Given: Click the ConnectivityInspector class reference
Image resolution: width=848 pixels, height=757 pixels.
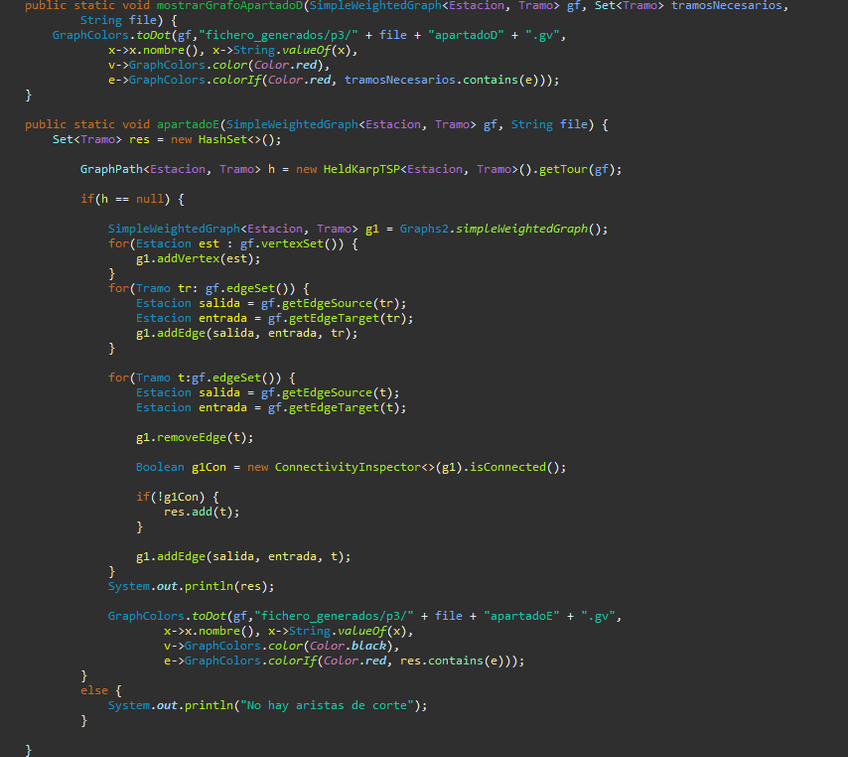Looking at the screenshot, I should click(339, 467).
